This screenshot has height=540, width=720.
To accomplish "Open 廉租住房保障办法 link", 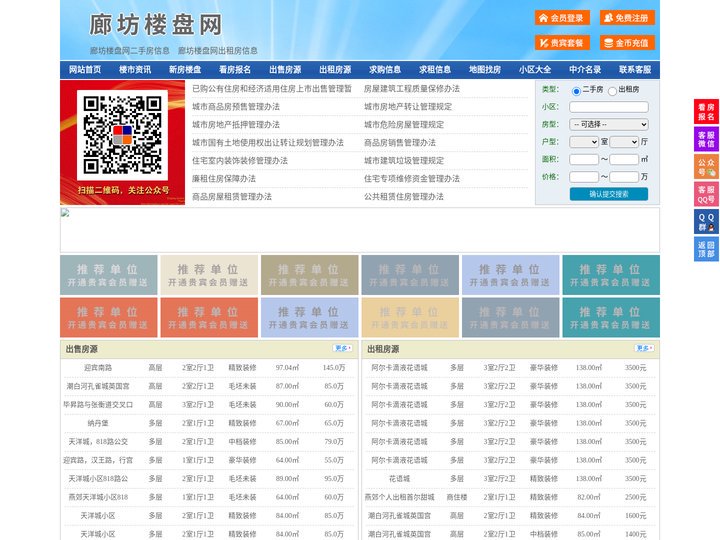I will click(x=224, y=179).
